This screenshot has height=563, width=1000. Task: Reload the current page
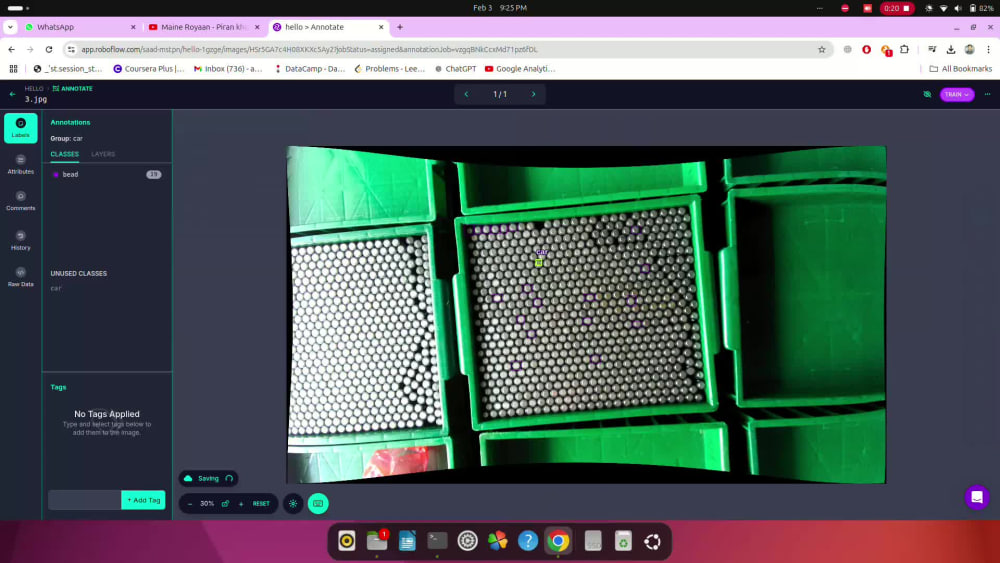(49, 49)
